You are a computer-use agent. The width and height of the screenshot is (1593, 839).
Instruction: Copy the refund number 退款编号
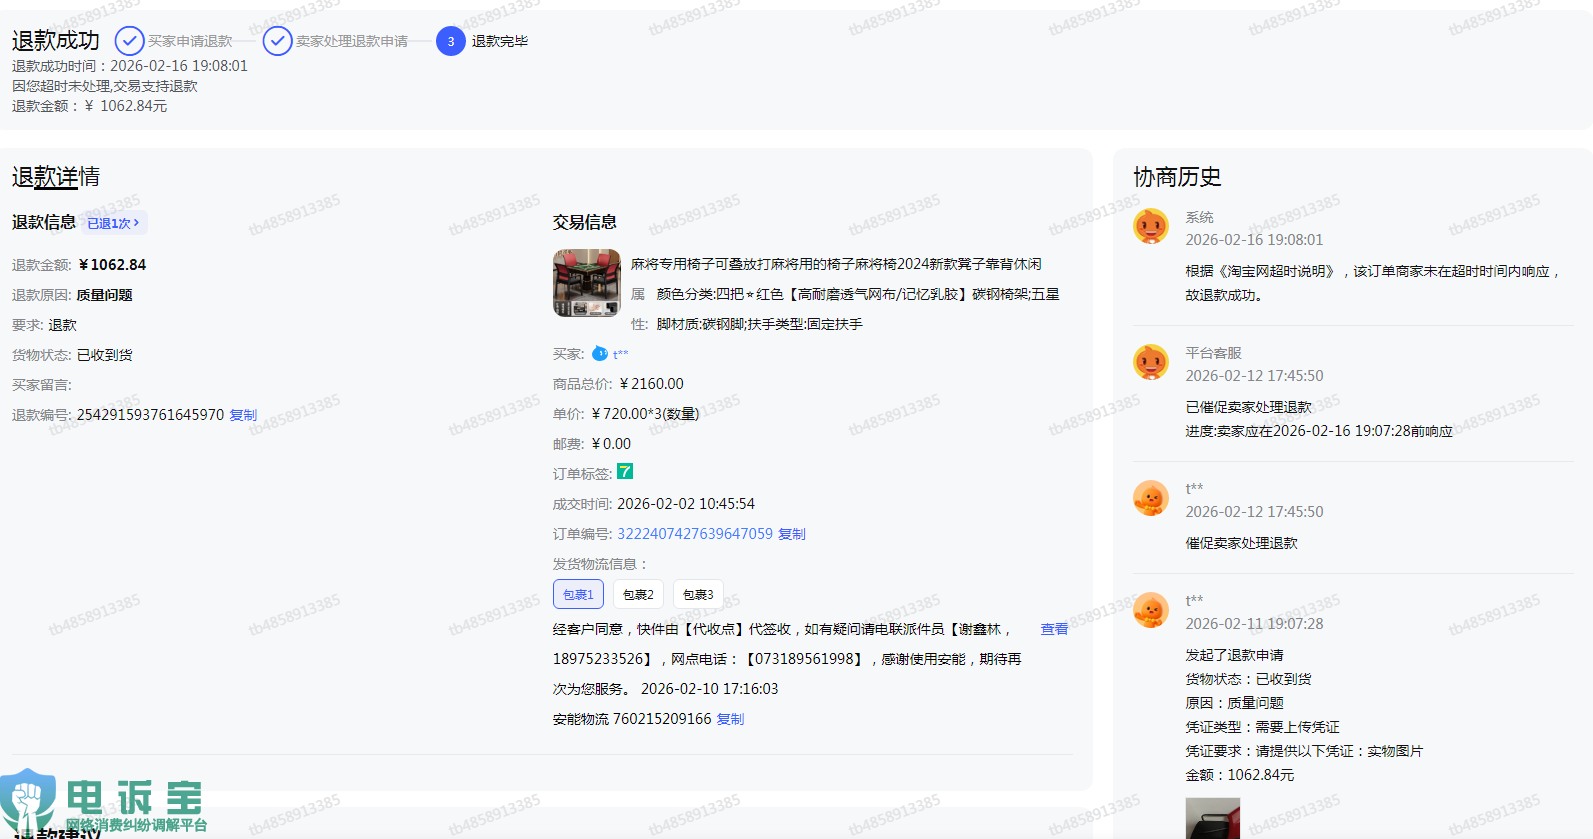[x=243, y=415]
